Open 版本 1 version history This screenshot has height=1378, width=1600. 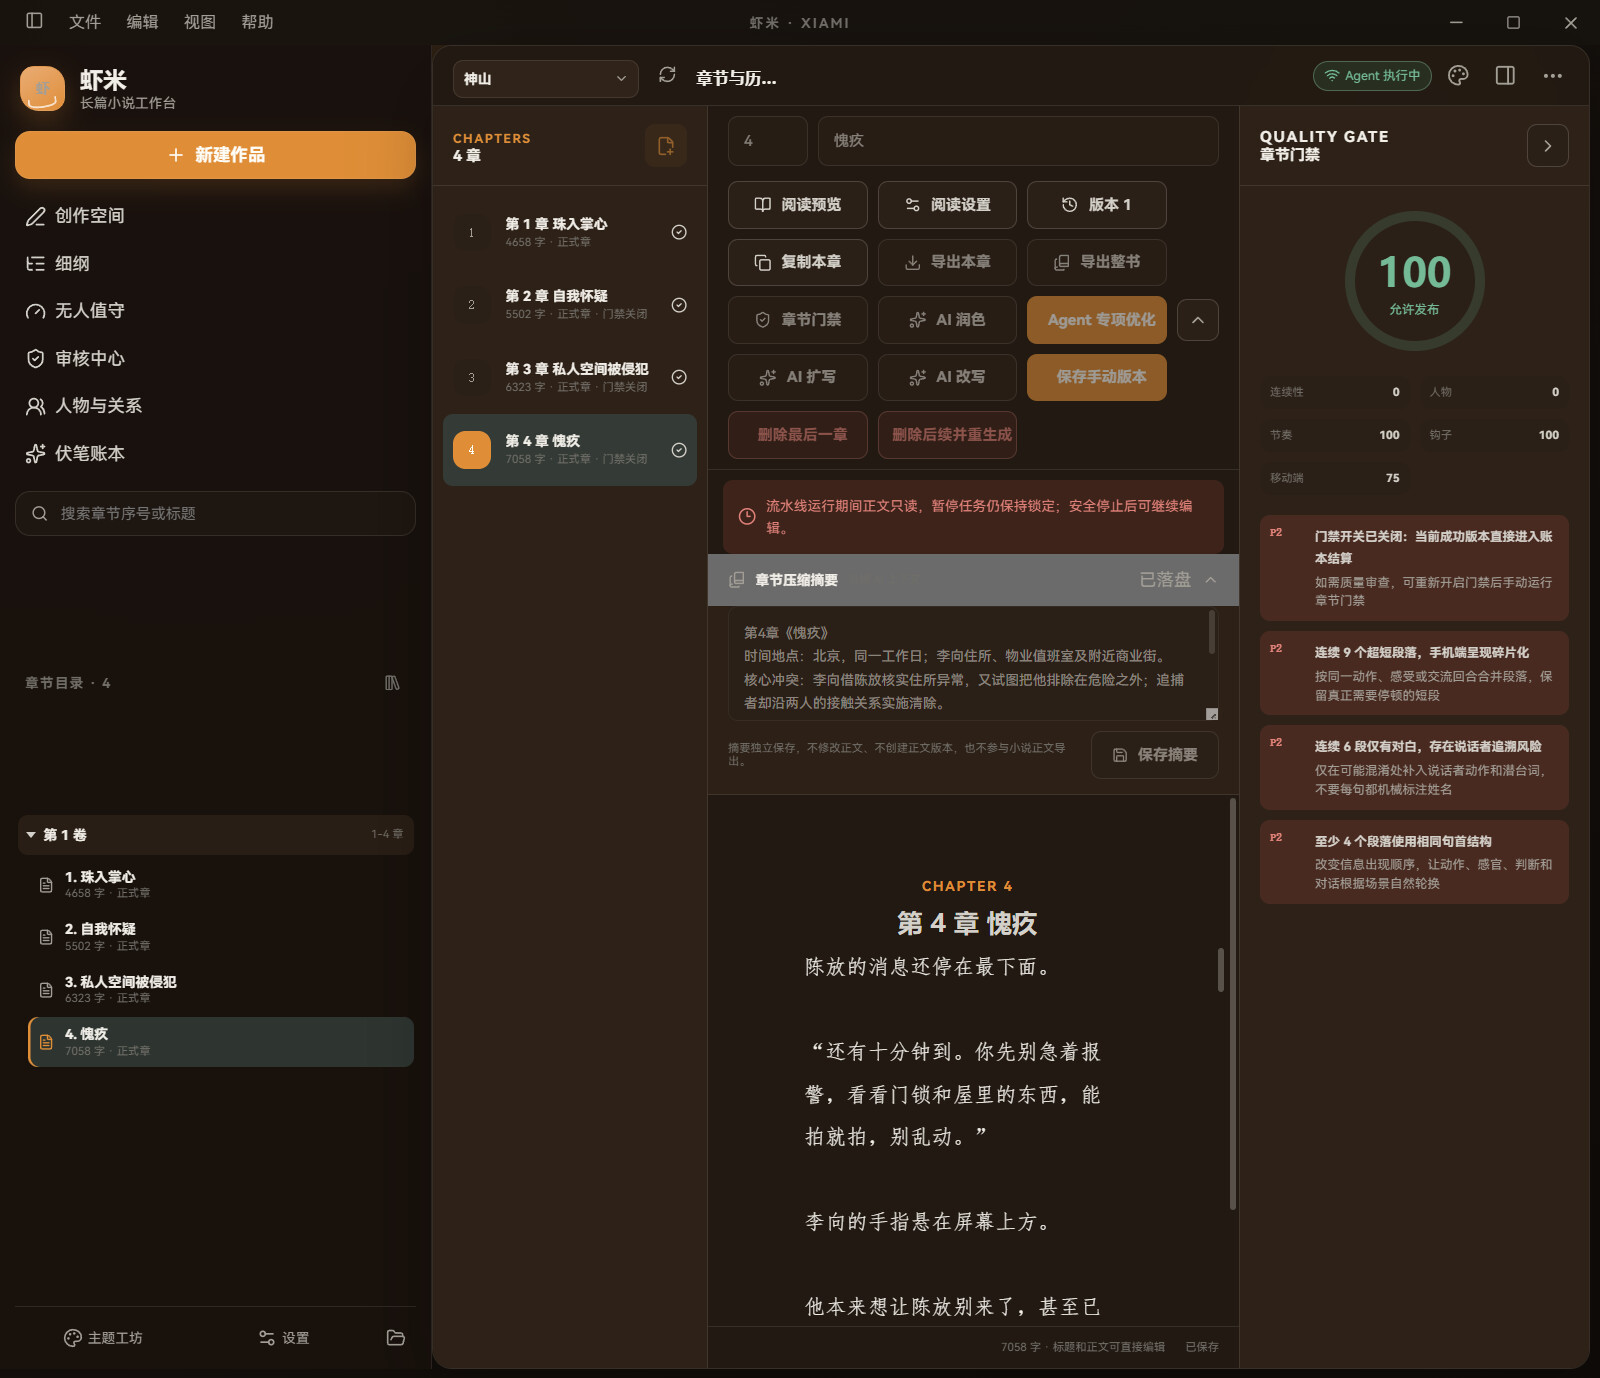(1097, 205)
